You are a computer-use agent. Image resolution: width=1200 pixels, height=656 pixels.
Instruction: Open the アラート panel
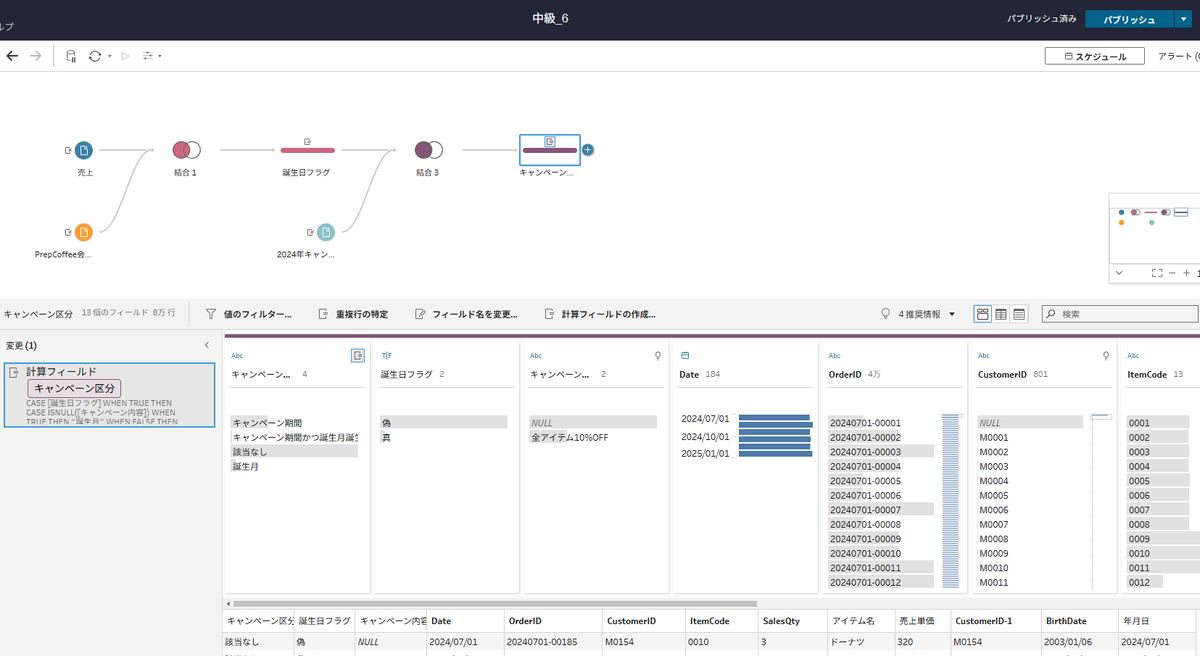(1178, 56)
